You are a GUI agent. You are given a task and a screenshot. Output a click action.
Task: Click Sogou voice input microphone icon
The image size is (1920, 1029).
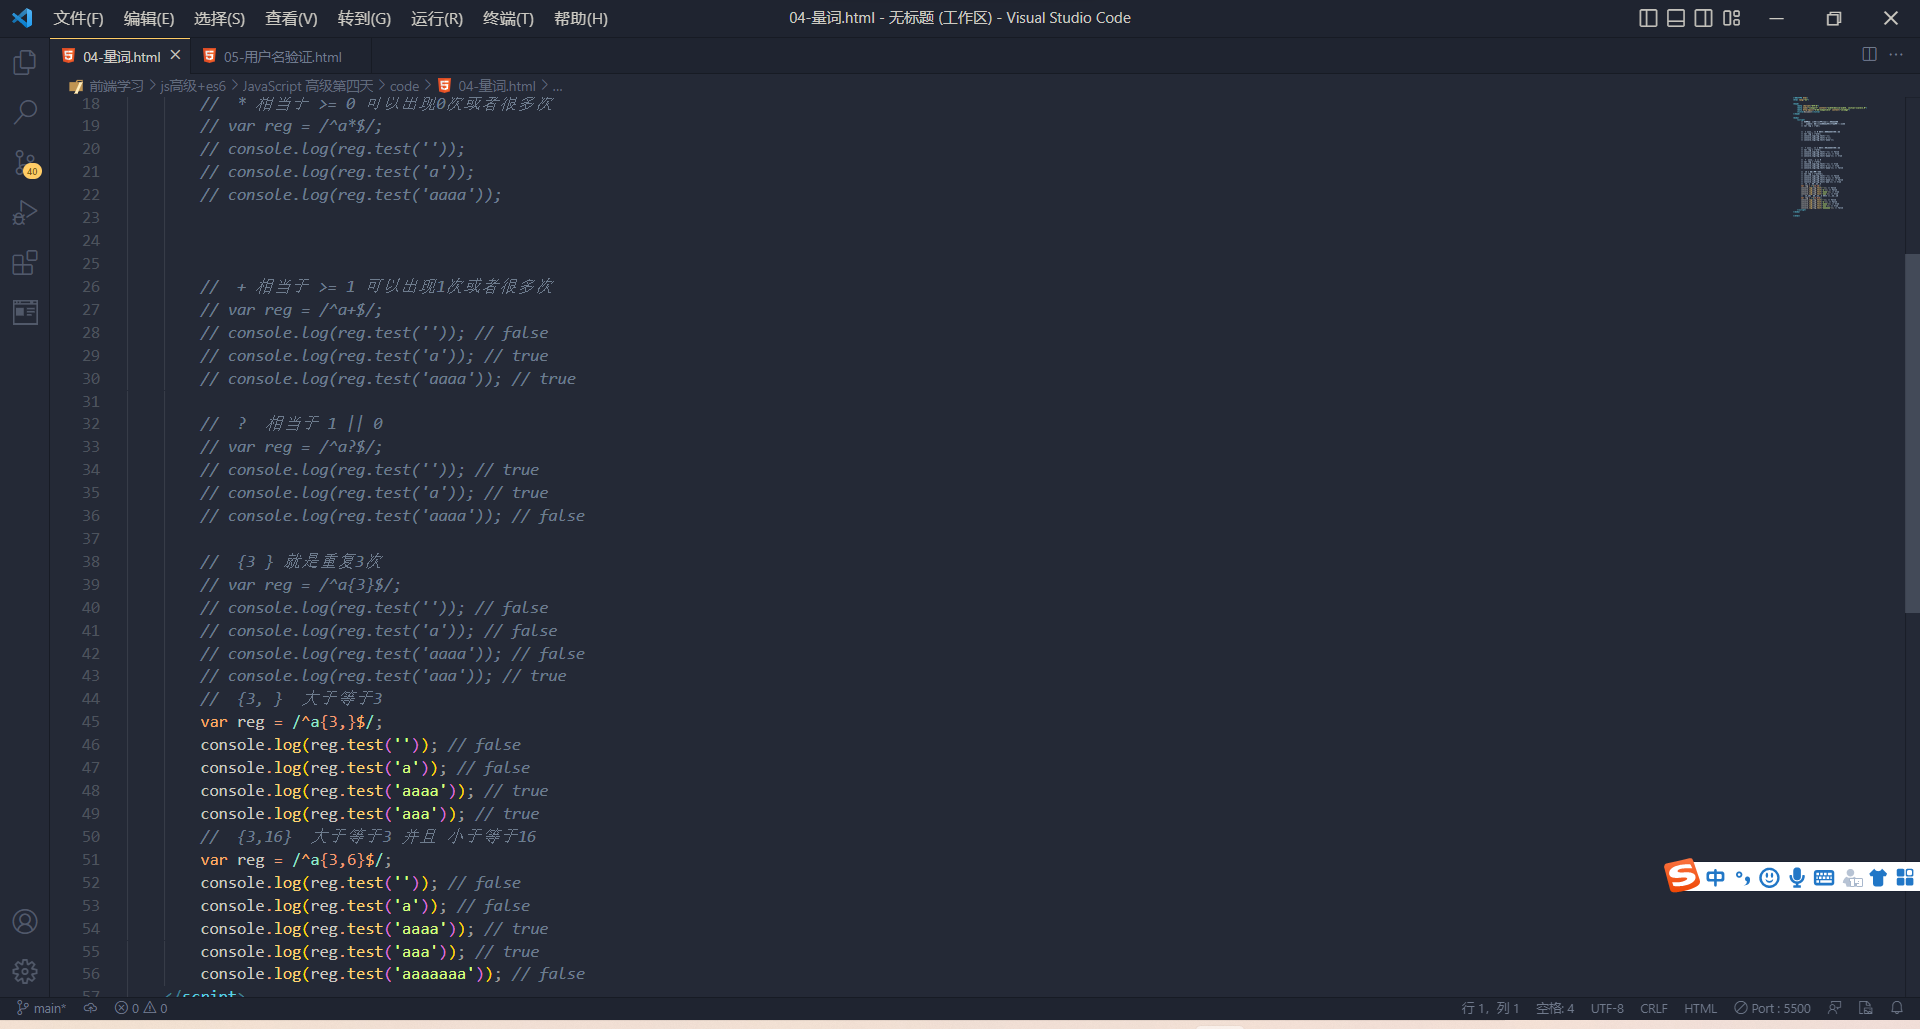[x=1797, y=878]
